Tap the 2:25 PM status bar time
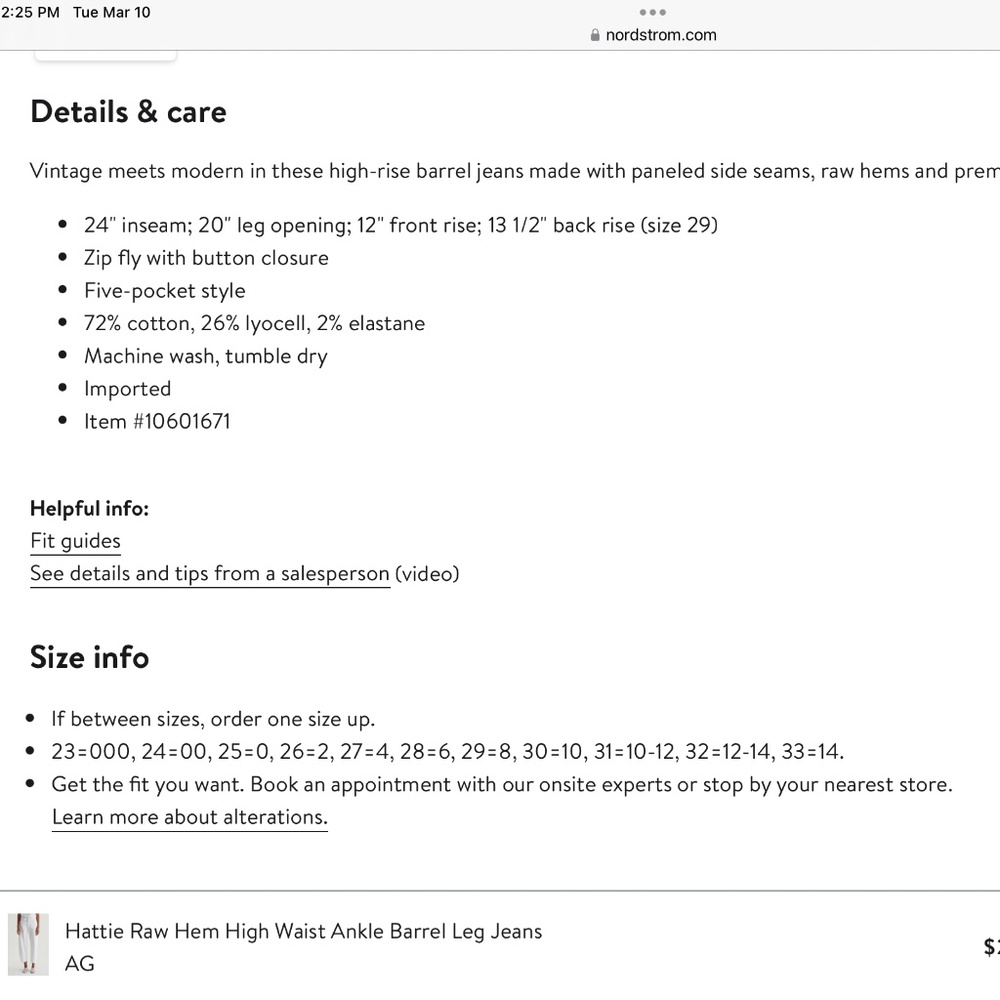Screen dimensions: 1000x1000 pyautogui.click(x=30, y=13)
